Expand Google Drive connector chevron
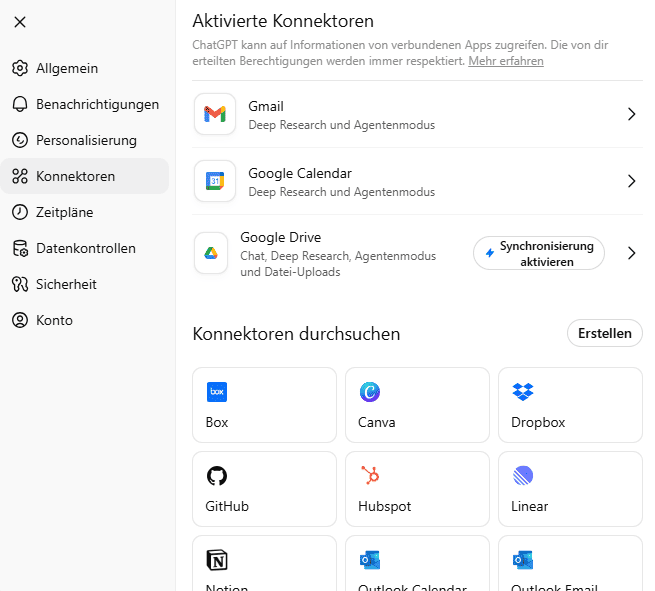 (x=631, y=253)
